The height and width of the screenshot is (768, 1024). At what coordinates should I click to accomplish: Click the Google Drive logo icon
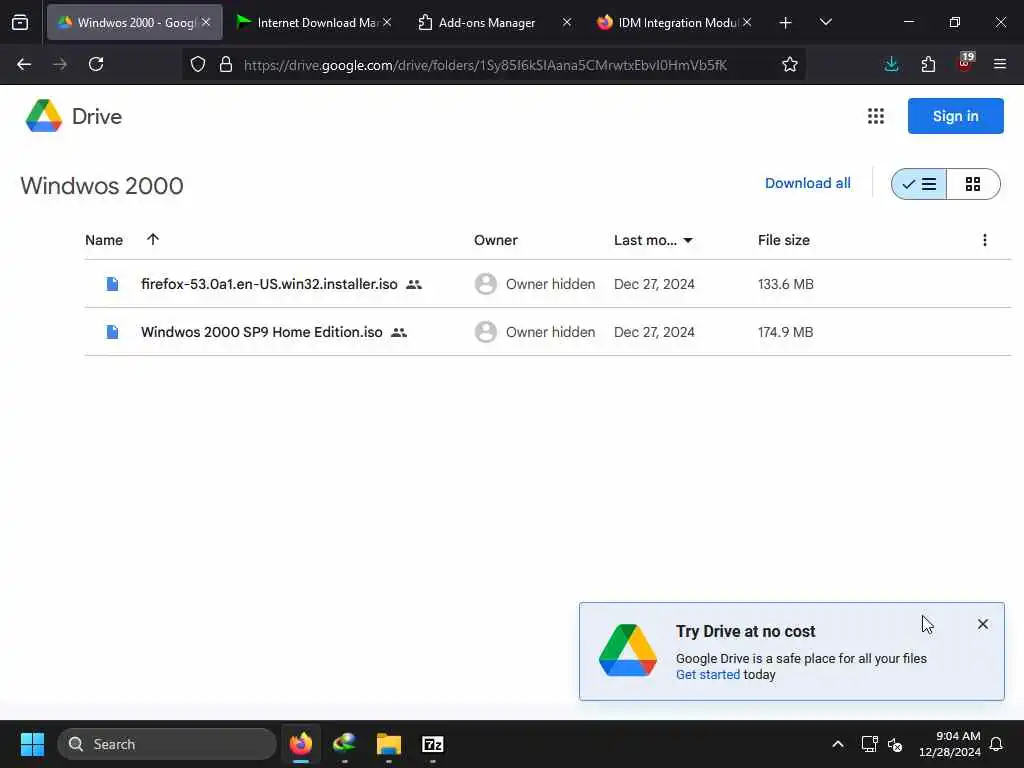pos(44,116)
